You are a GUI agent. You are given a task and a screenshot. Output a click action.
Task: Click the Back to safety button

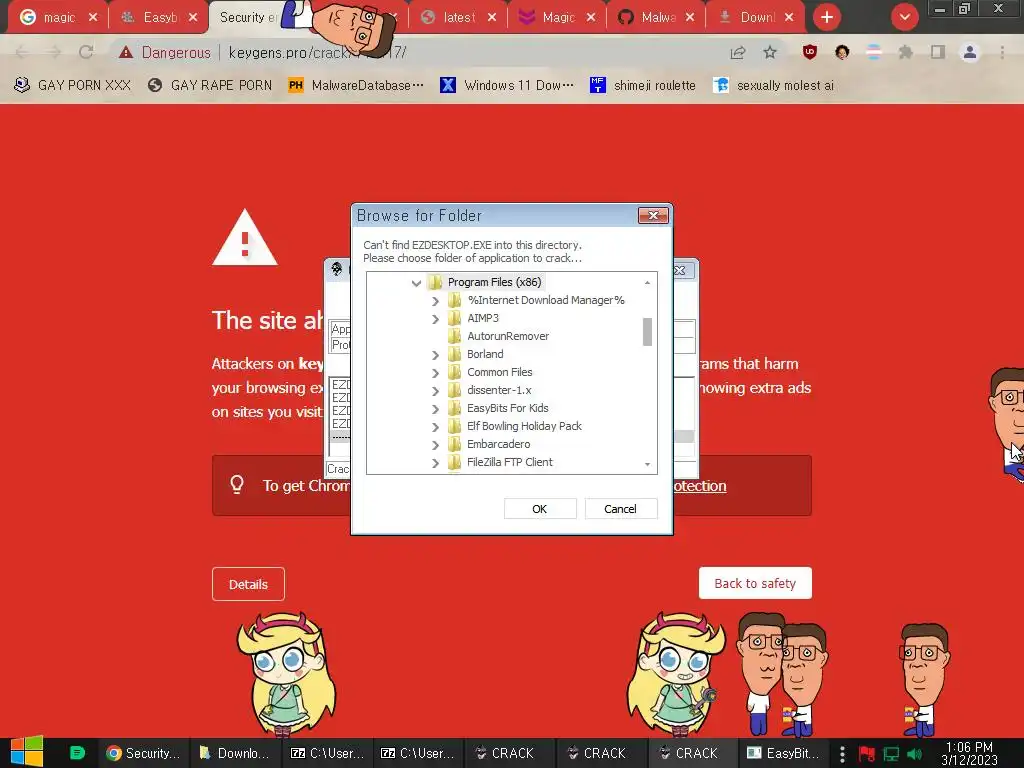point(755,583)
